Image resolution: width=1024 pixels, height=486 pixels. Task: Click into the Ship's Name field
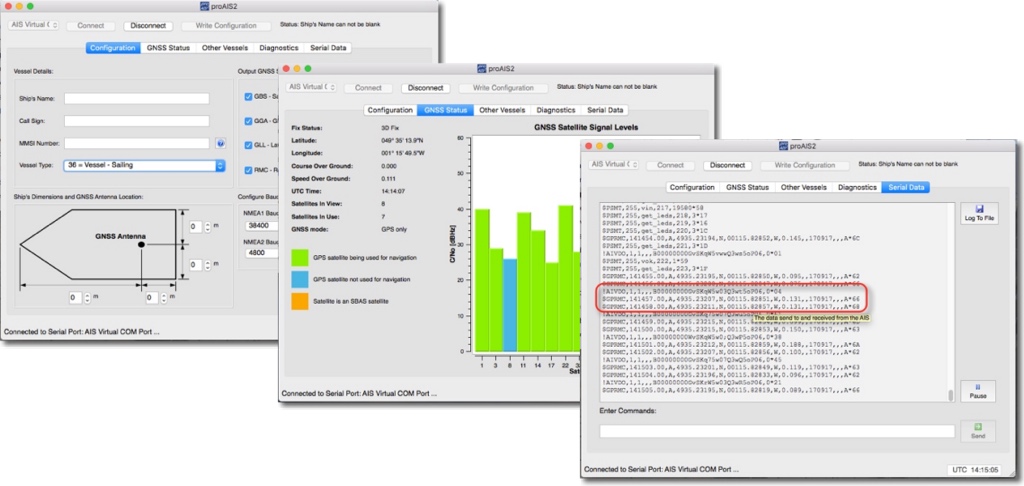[136, 99]
